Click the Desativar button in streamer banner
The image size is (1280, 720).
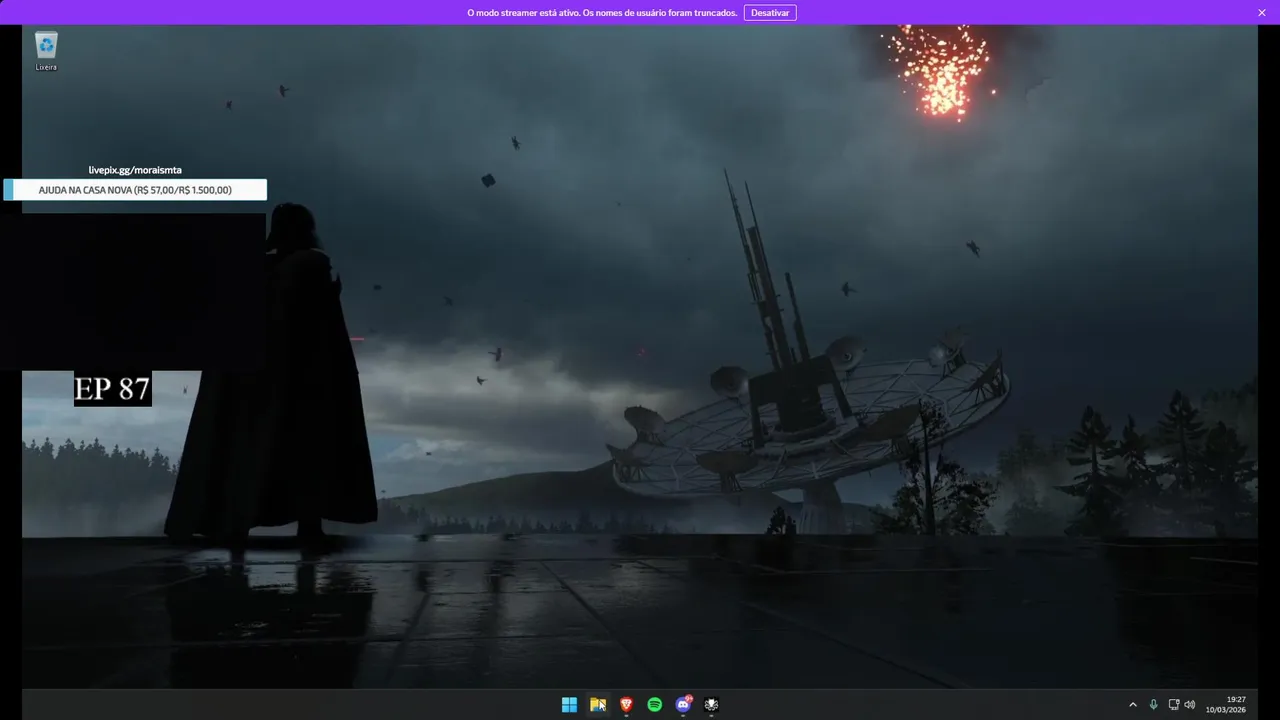pyautogui.click(x=770, y=13)
